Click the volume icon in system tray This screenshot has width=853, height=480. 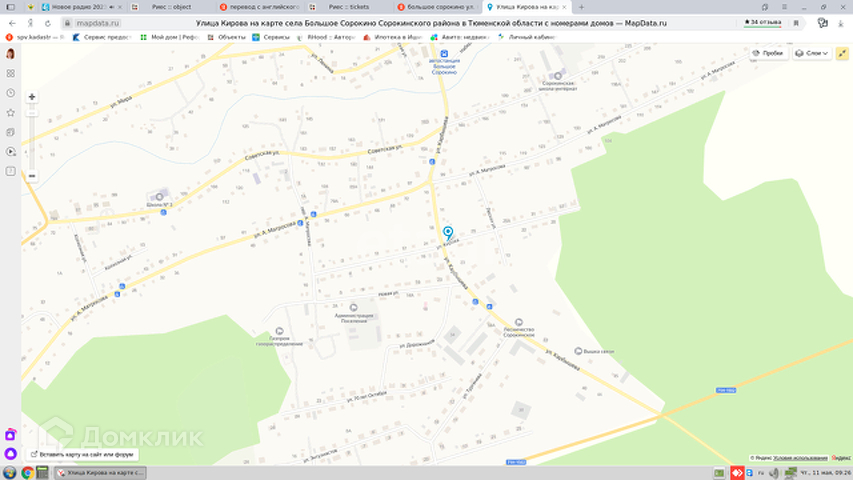774,473
